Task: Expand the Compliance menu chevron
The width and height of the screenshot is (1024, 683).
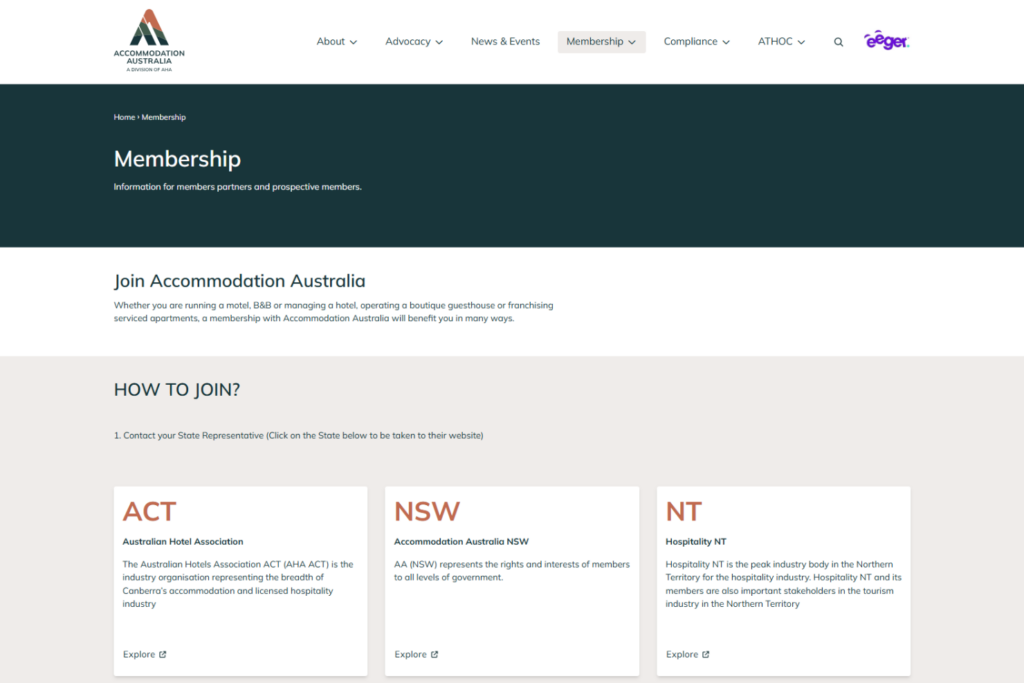Action: [x=726, y=42]
